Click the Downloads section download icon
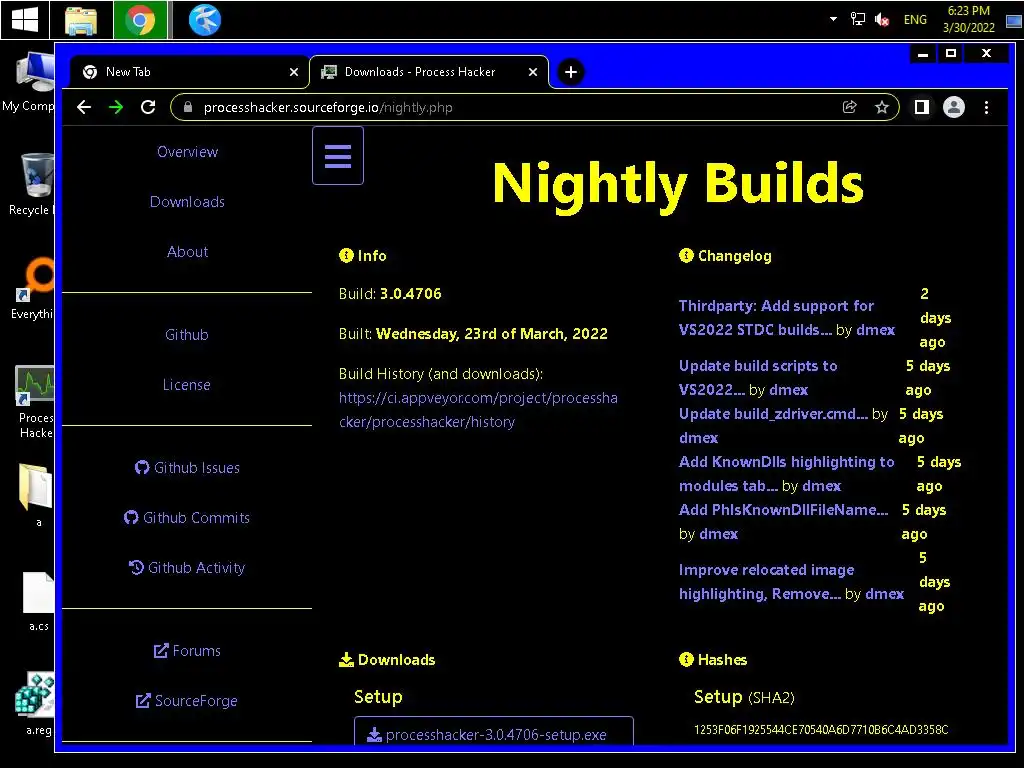Screen dimensions: 1024x768 [x=346, y=660]
